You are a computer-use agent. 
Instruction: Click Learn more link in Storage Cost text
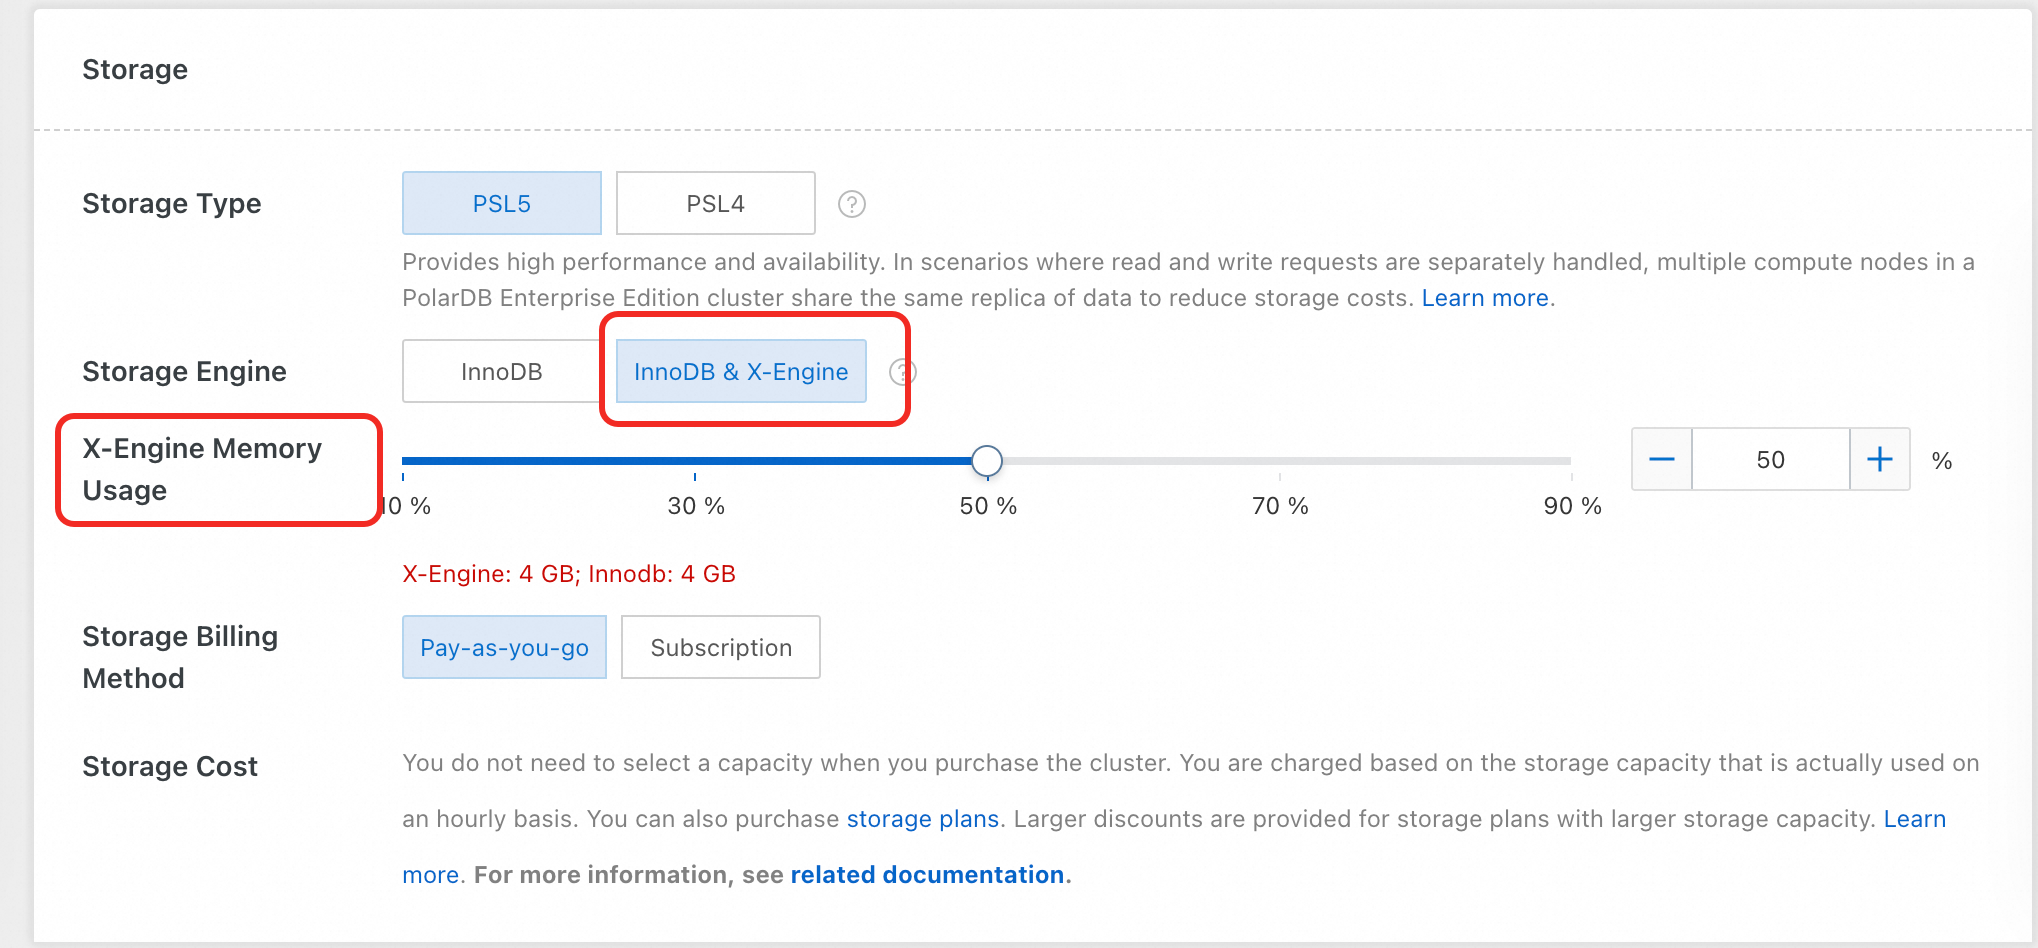(1914, 819)
